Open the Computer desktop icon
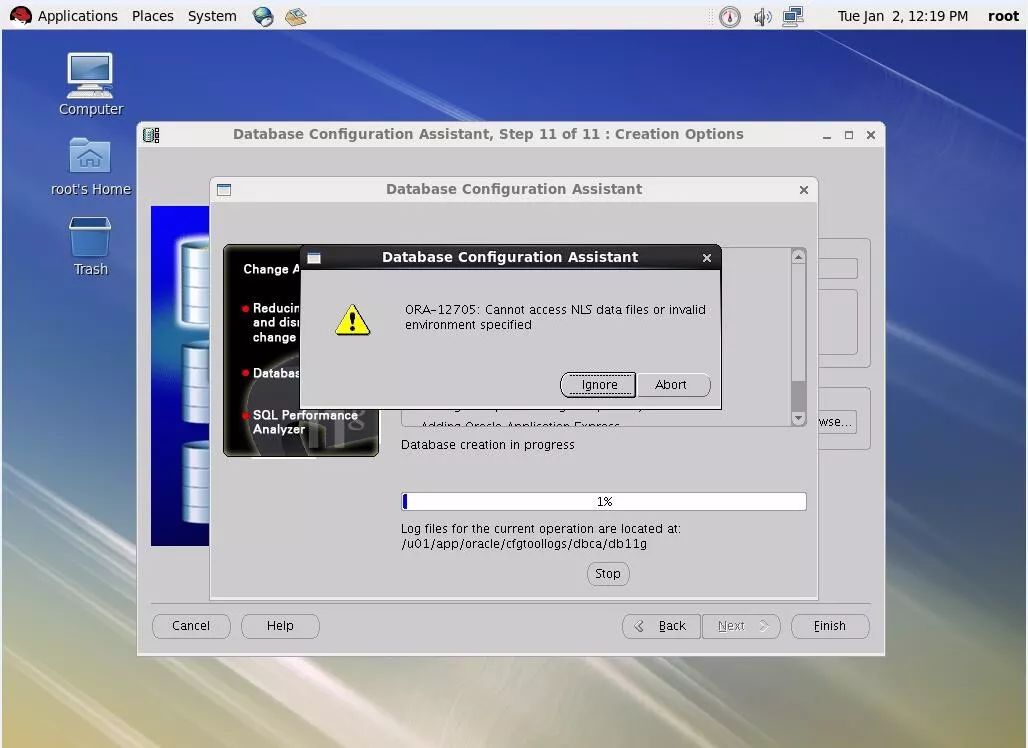Image resolution: width=1028 pixels, height=748 pixels. pos(90,85)
